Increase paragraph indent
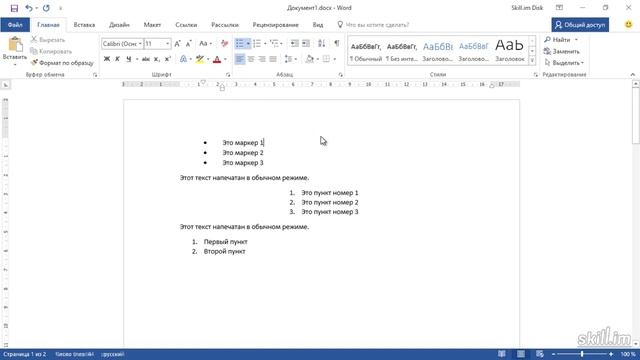 [306, 44]
